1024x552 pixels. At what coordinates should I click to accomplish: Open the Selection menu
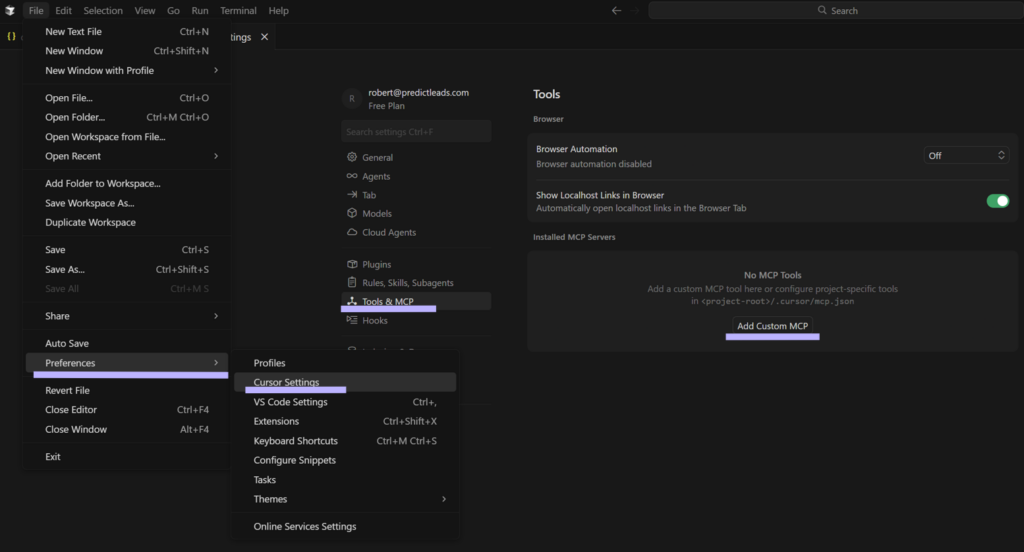tap(103, 10)
